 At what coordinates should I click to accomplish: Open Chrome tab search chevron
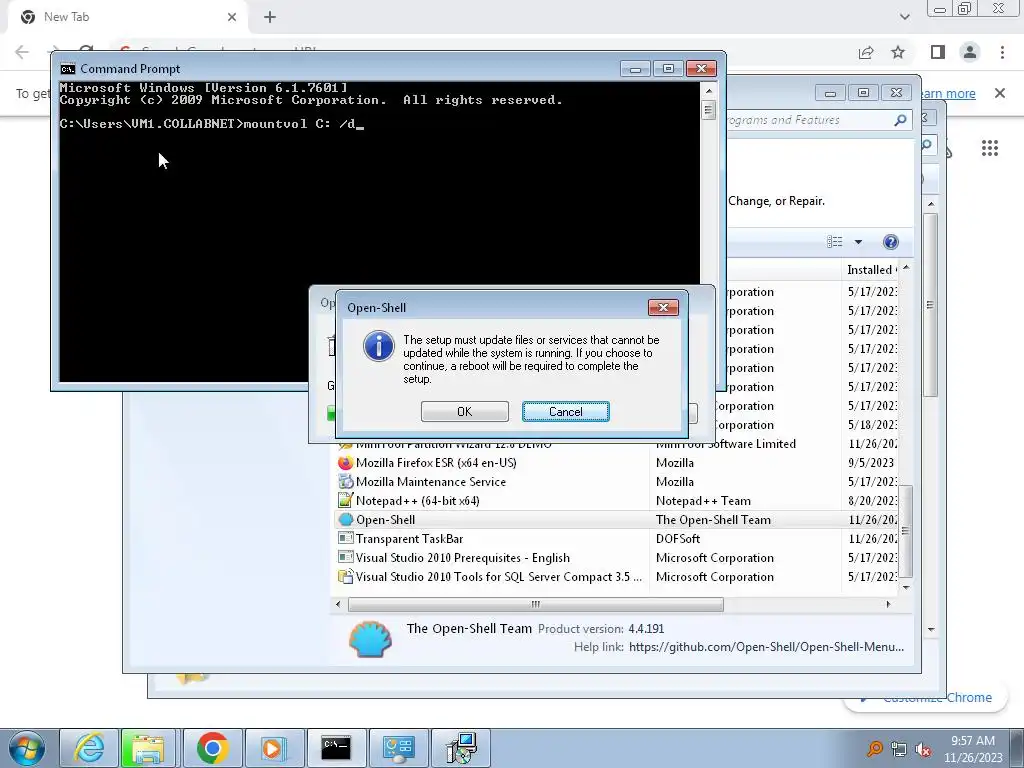pyautogui.click(x=904, y=17)
